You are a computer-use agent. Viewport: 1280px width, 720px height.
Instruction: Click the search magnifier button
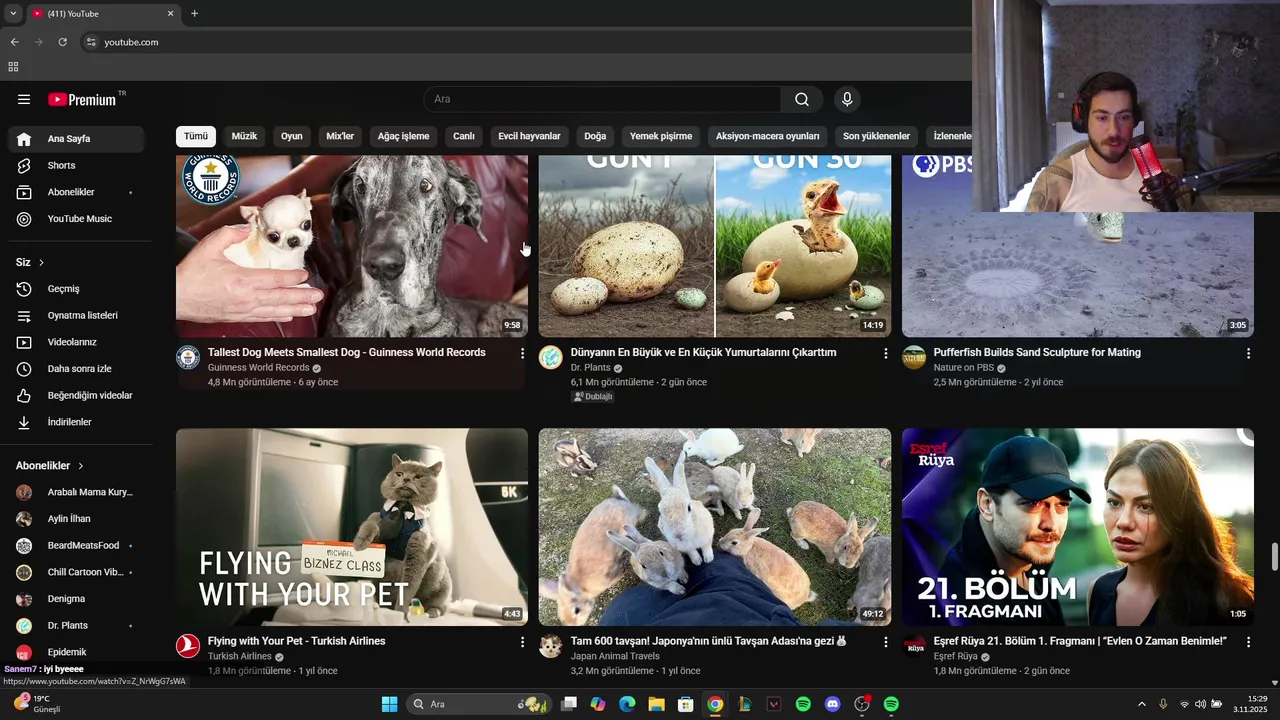[x=802, y=99]
